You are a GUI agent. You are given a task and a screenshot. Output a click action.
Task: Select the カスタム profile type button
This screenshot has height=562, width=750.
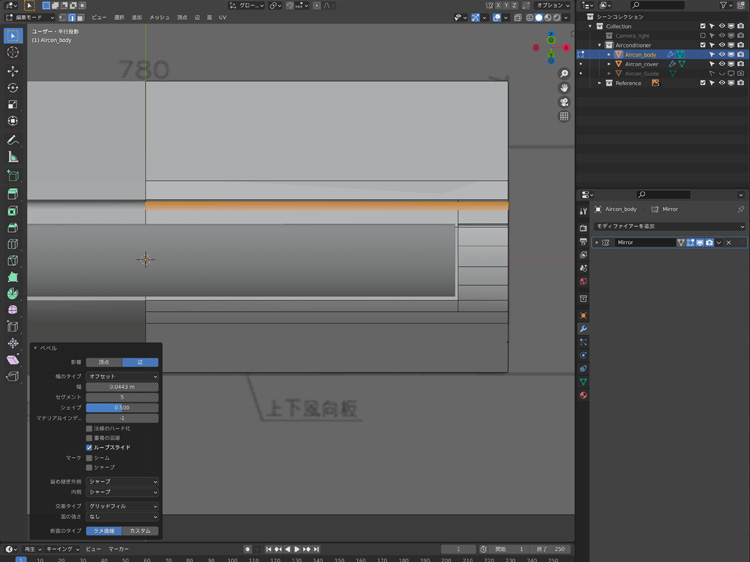(x=140, y=531)
